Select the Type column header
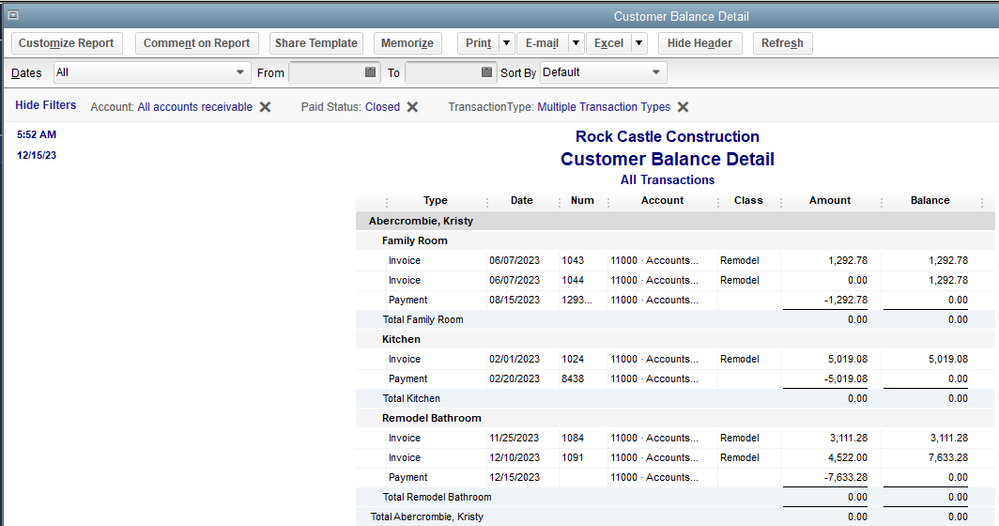This screenshot has width=999, height=526. (436, 200)
